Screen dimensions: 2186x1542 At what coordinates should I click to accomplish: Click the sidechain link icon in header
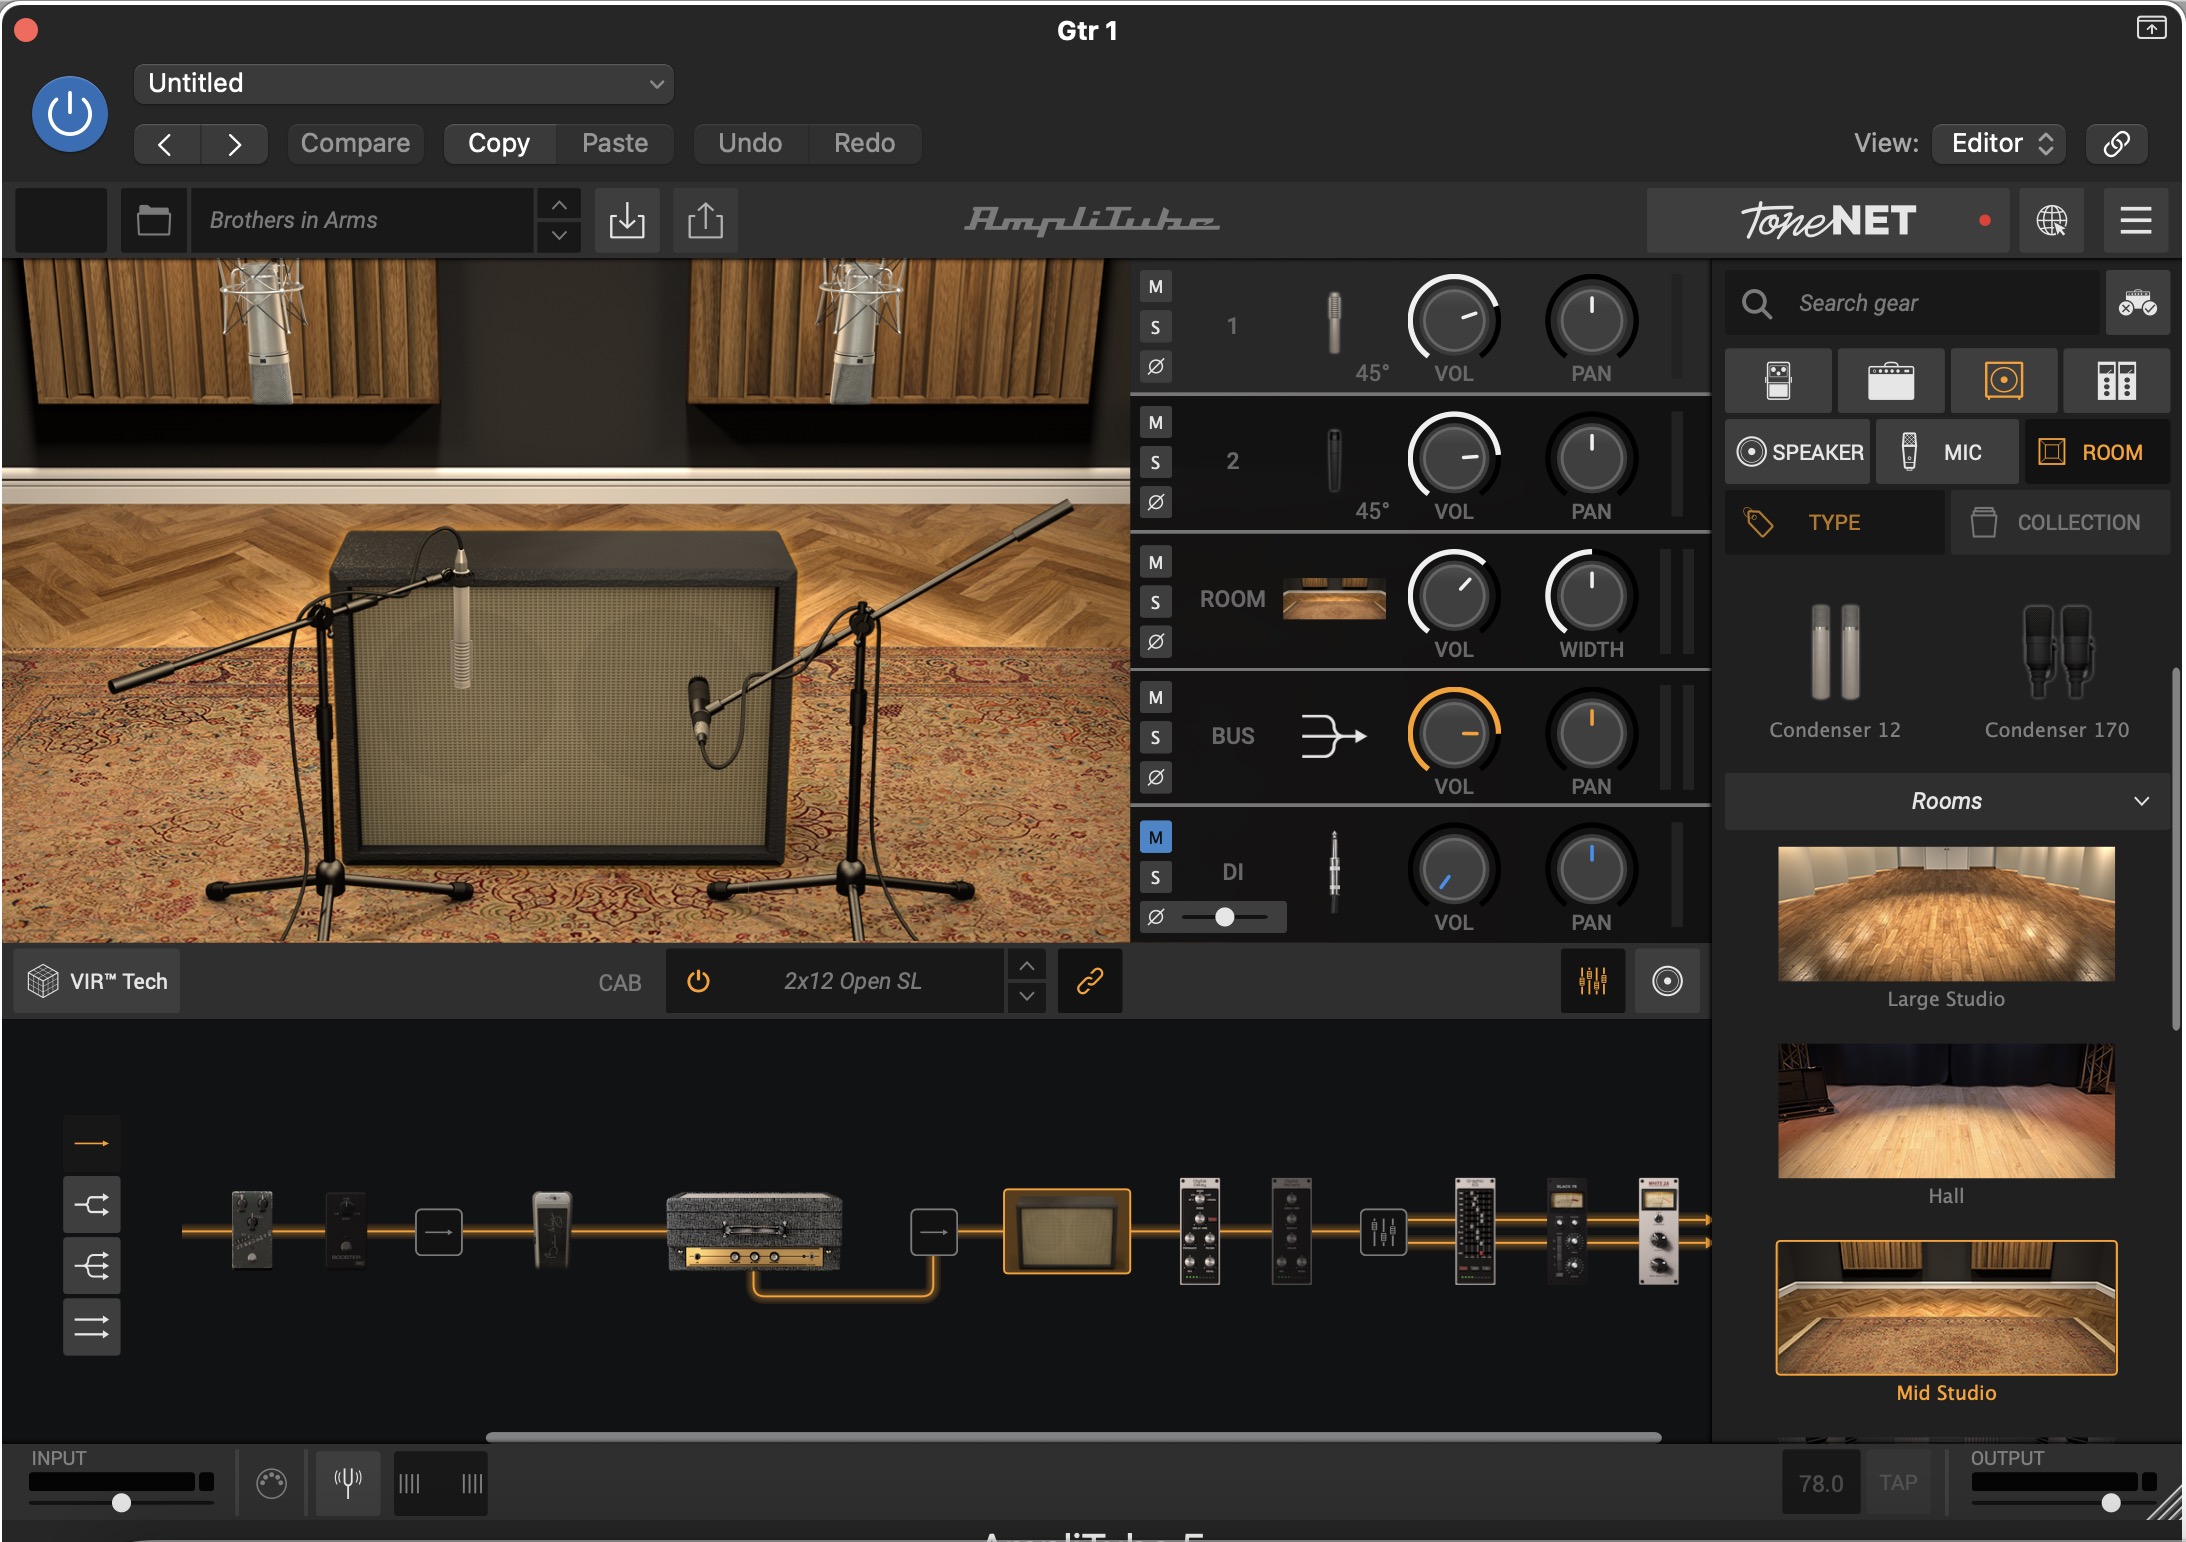(x=2116, y=143)
